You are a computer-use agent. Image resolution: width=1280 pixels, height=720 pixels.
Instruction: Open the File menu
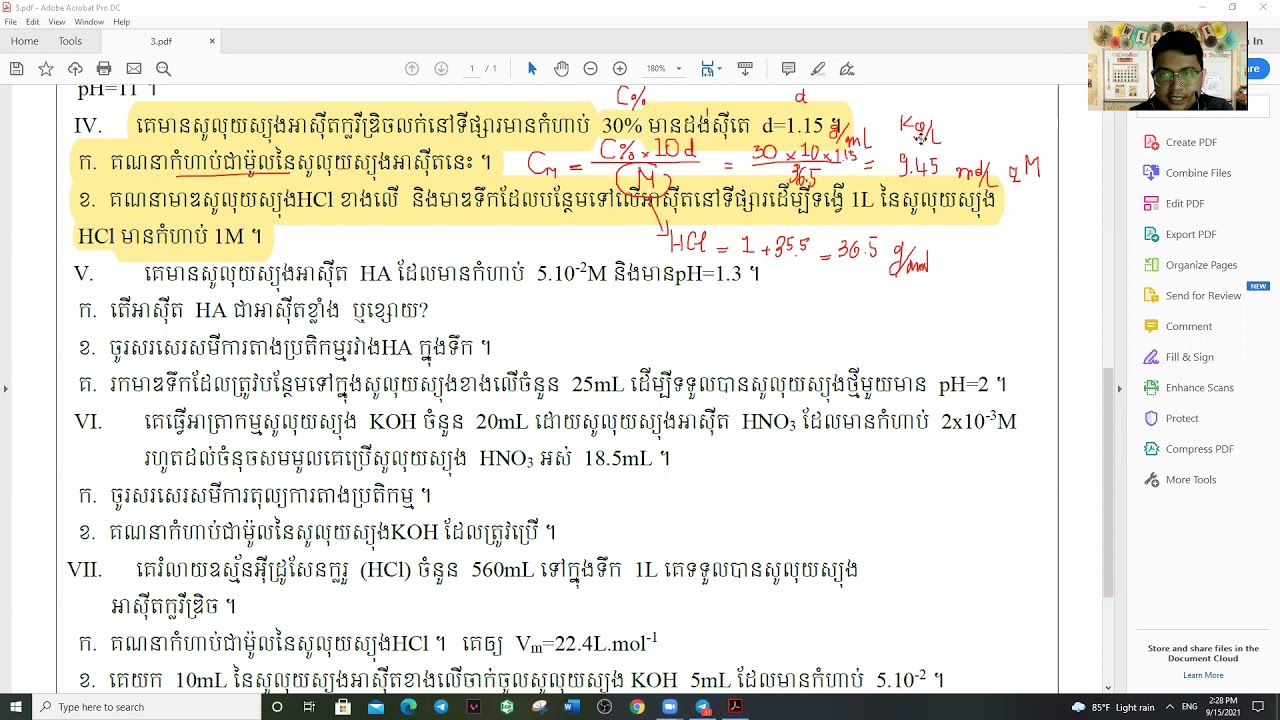point(10,22)
